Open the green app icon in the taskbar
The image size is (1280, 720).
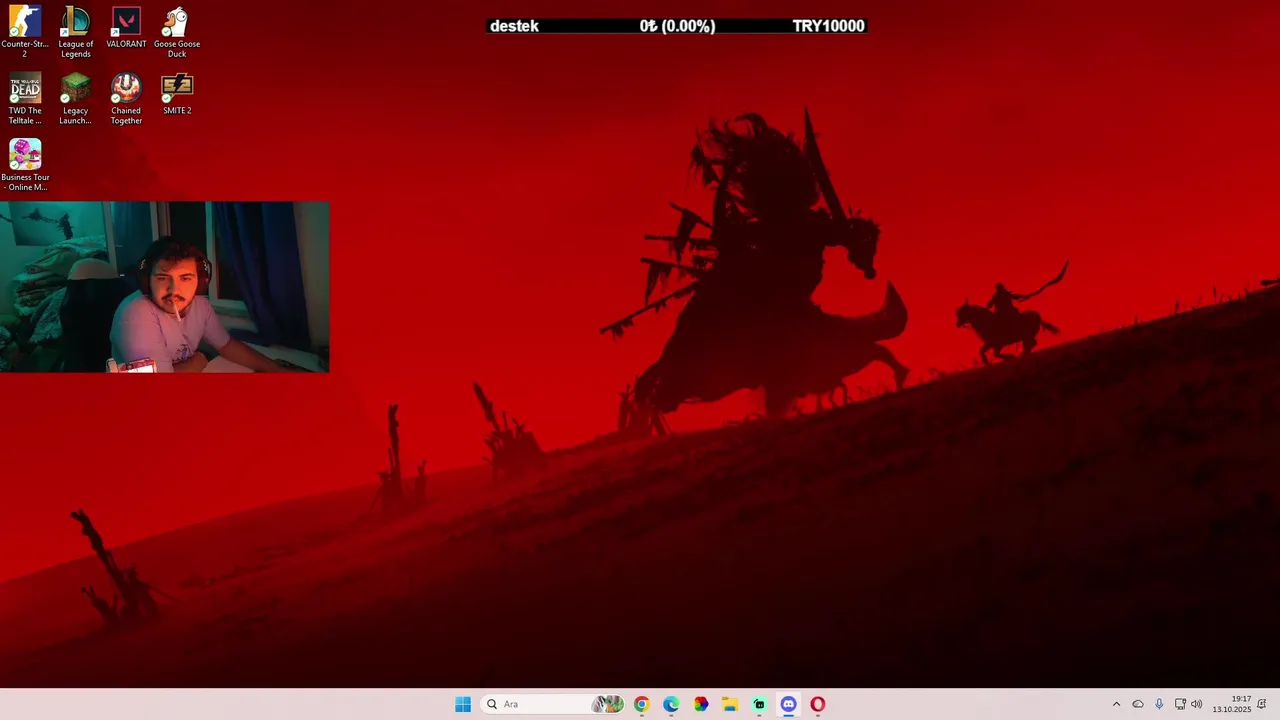click(x=759, y=704)
